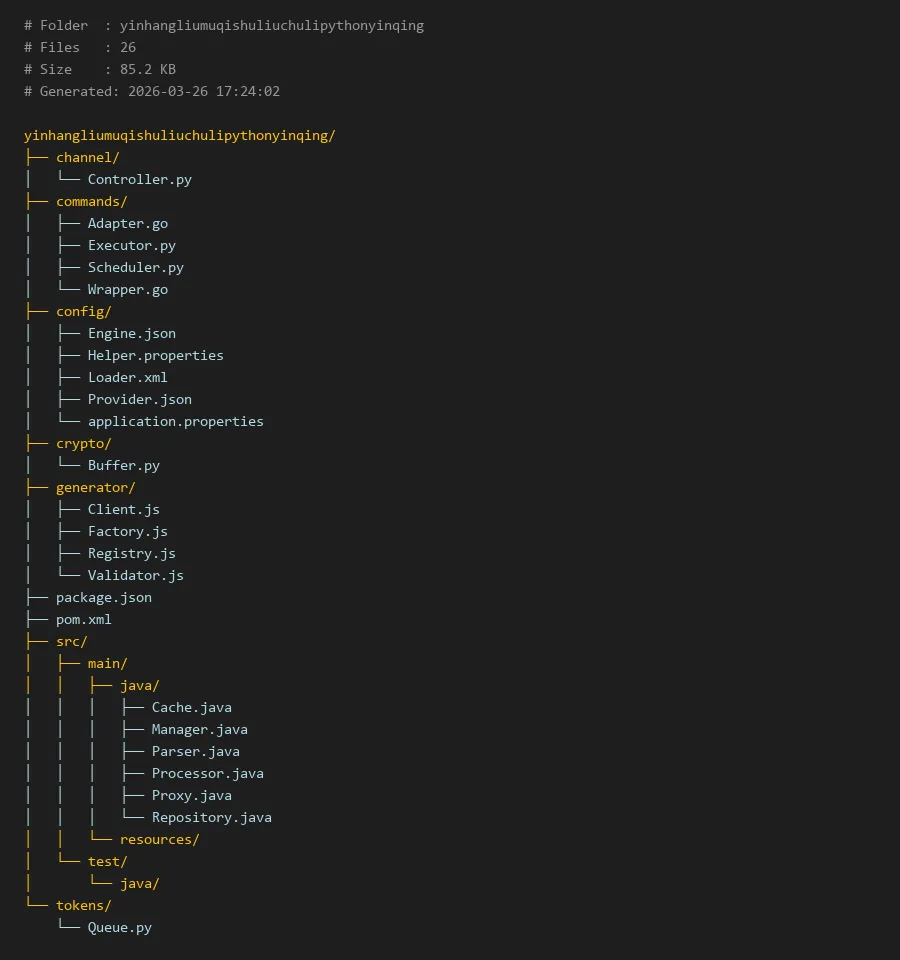Click Validator.js file
900x960 pixels.
pos(135,575)
